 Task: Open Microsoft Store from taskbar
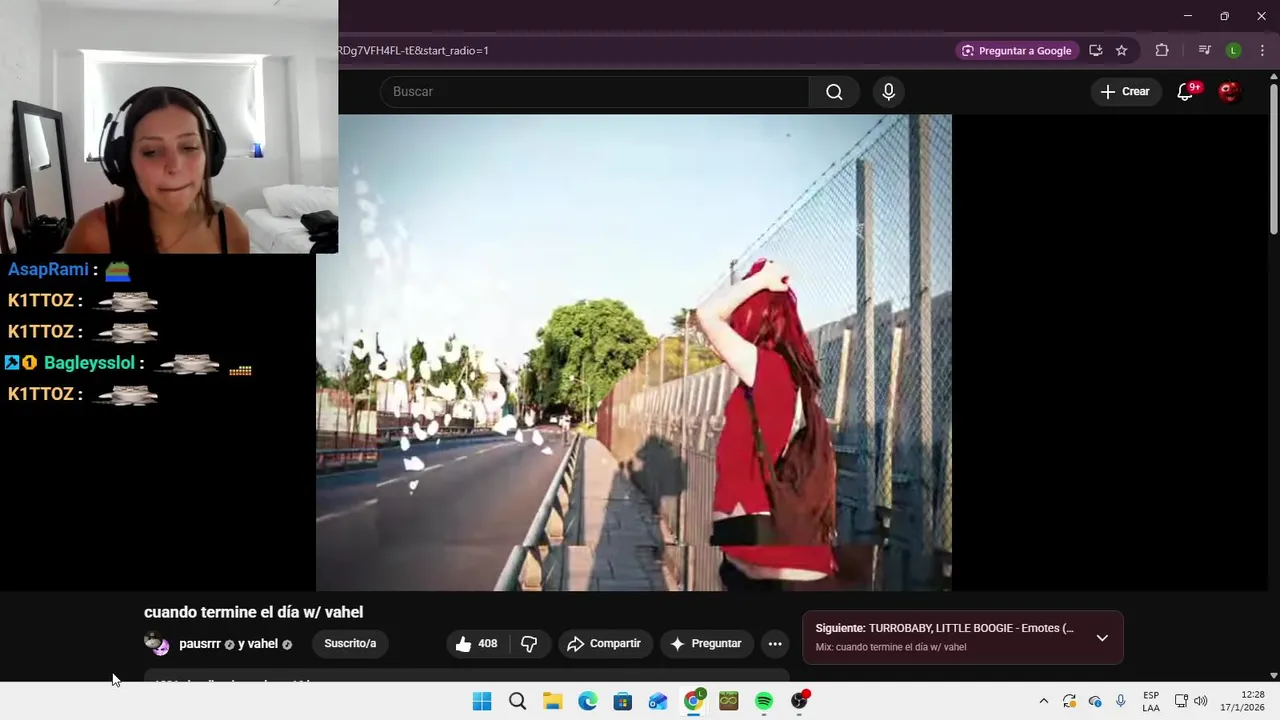tap(623, 701)
